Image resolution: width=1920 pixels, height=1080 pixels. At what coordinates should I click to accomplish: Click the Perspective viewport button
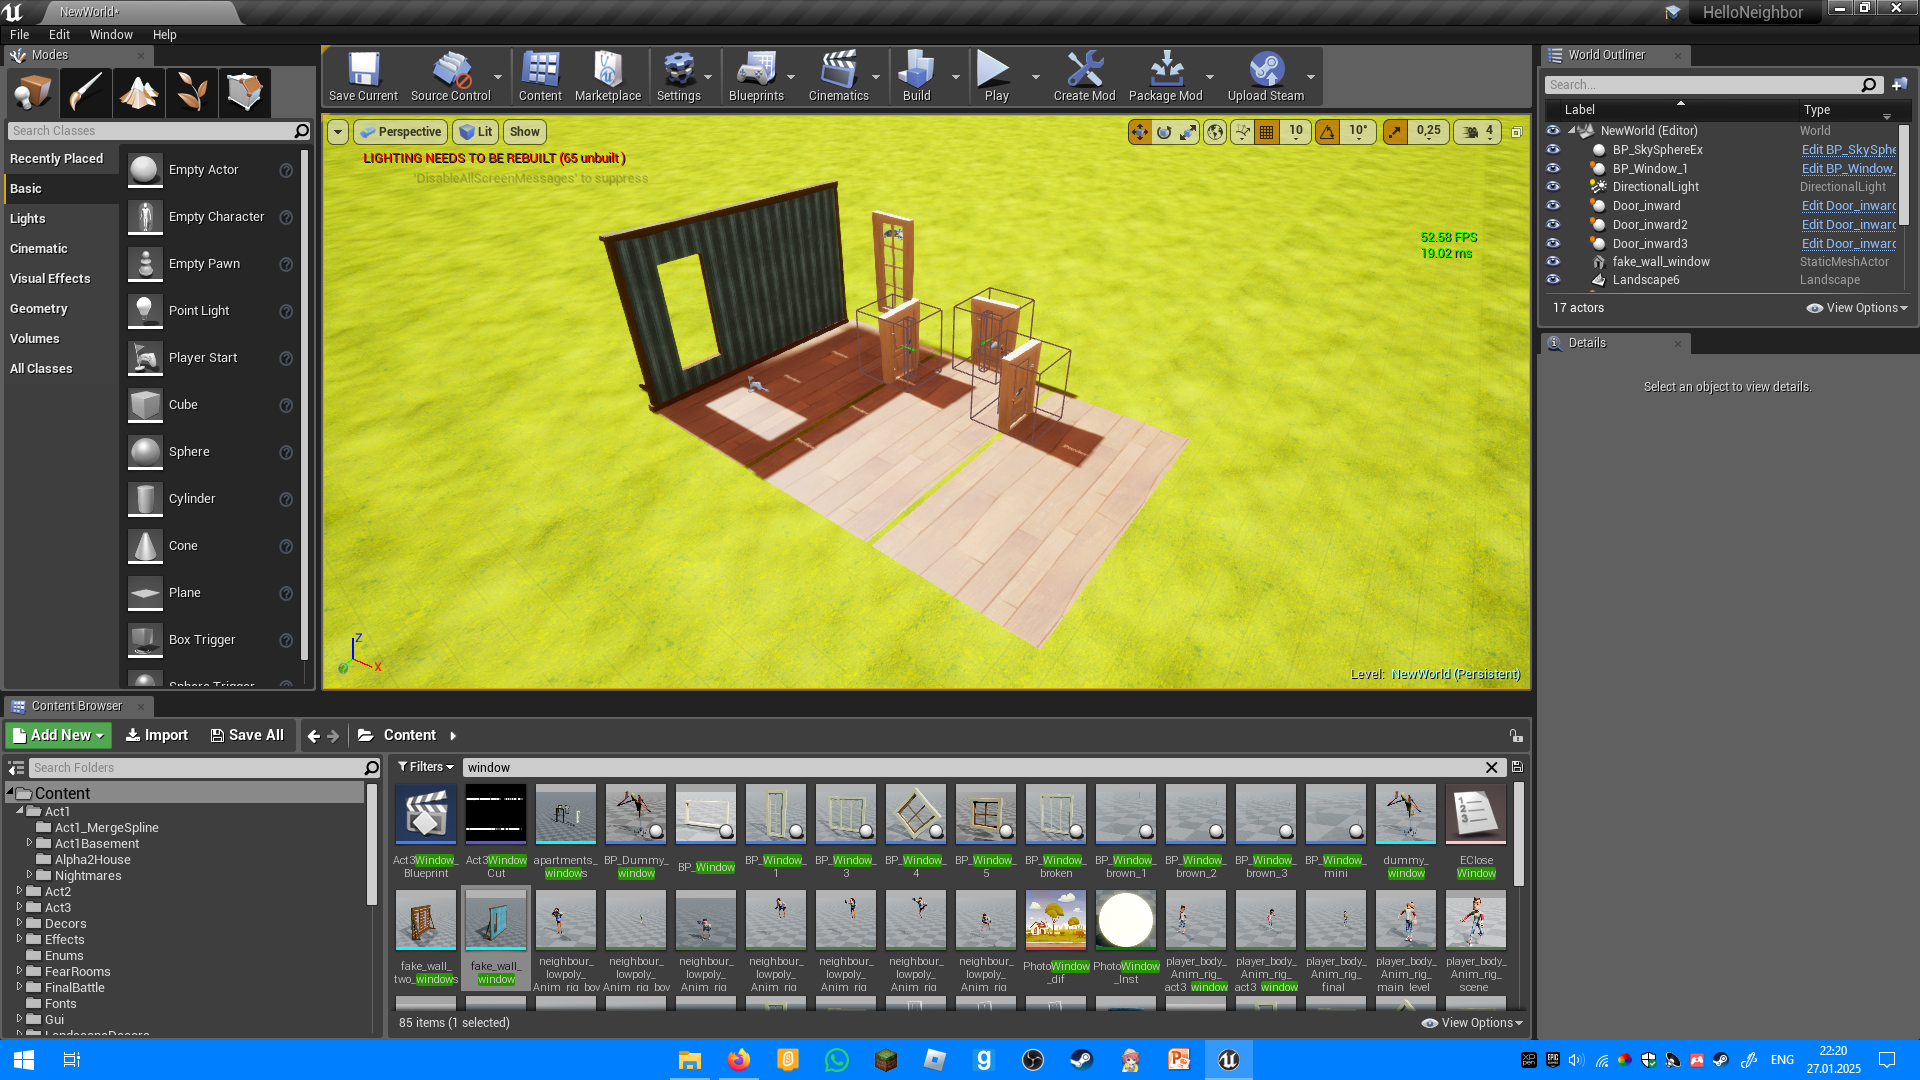click(x=400, y=132)
